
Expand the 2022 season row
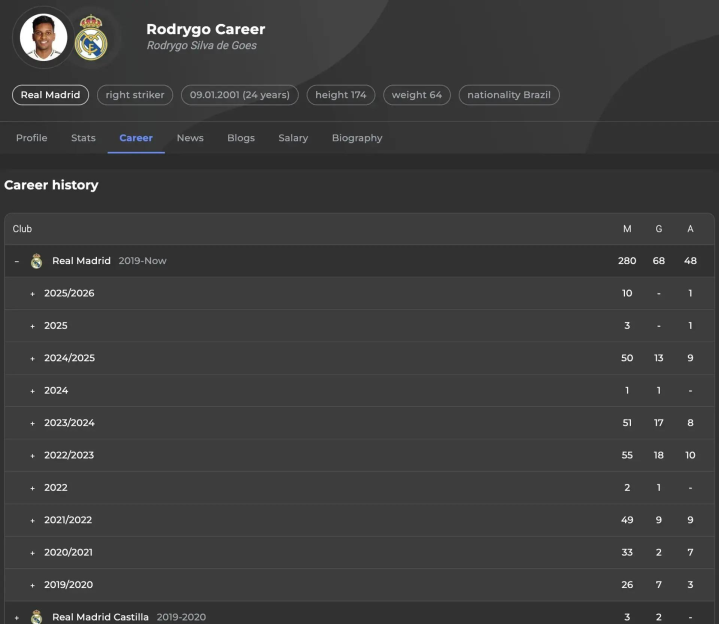pos(33,488)
